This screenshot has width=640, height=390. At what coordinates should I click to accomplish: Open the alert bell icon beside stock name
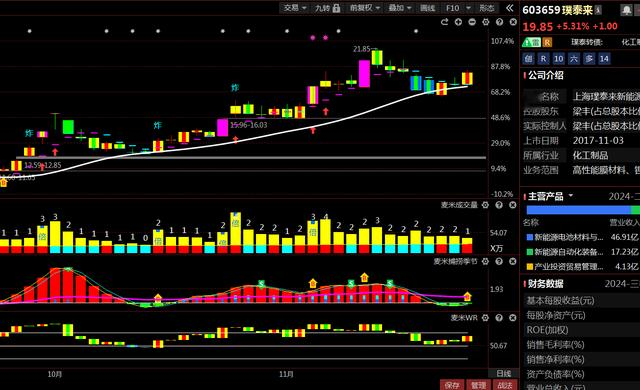[x=626, y=10]
